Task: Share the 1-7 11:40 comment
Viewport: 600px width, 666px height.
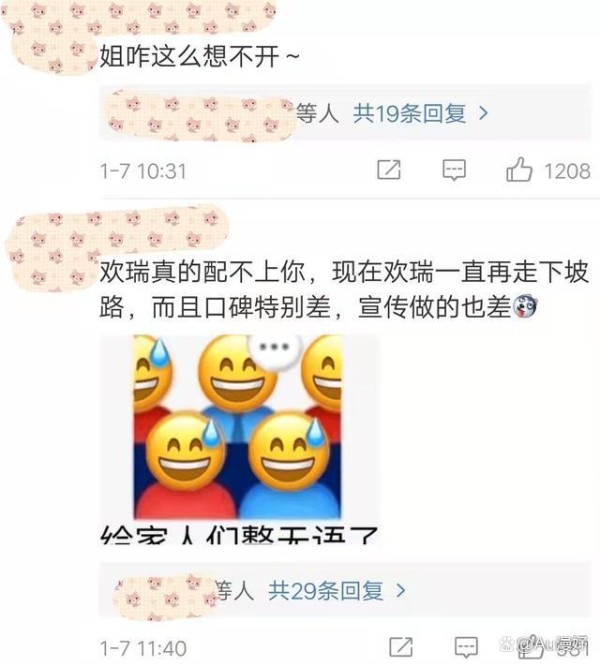Action: (401, 647)
